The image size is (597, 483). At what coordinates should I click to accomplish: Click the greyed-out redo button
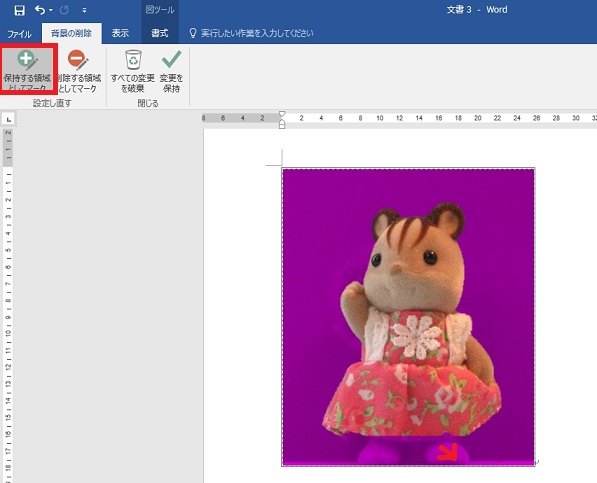pos(64,10)
